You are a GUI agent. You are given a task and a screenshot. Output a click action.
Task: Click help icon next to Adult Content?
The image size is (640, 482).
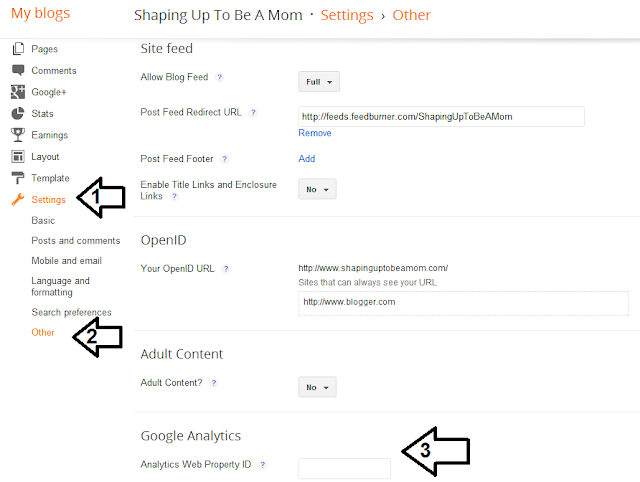[214, 383]
